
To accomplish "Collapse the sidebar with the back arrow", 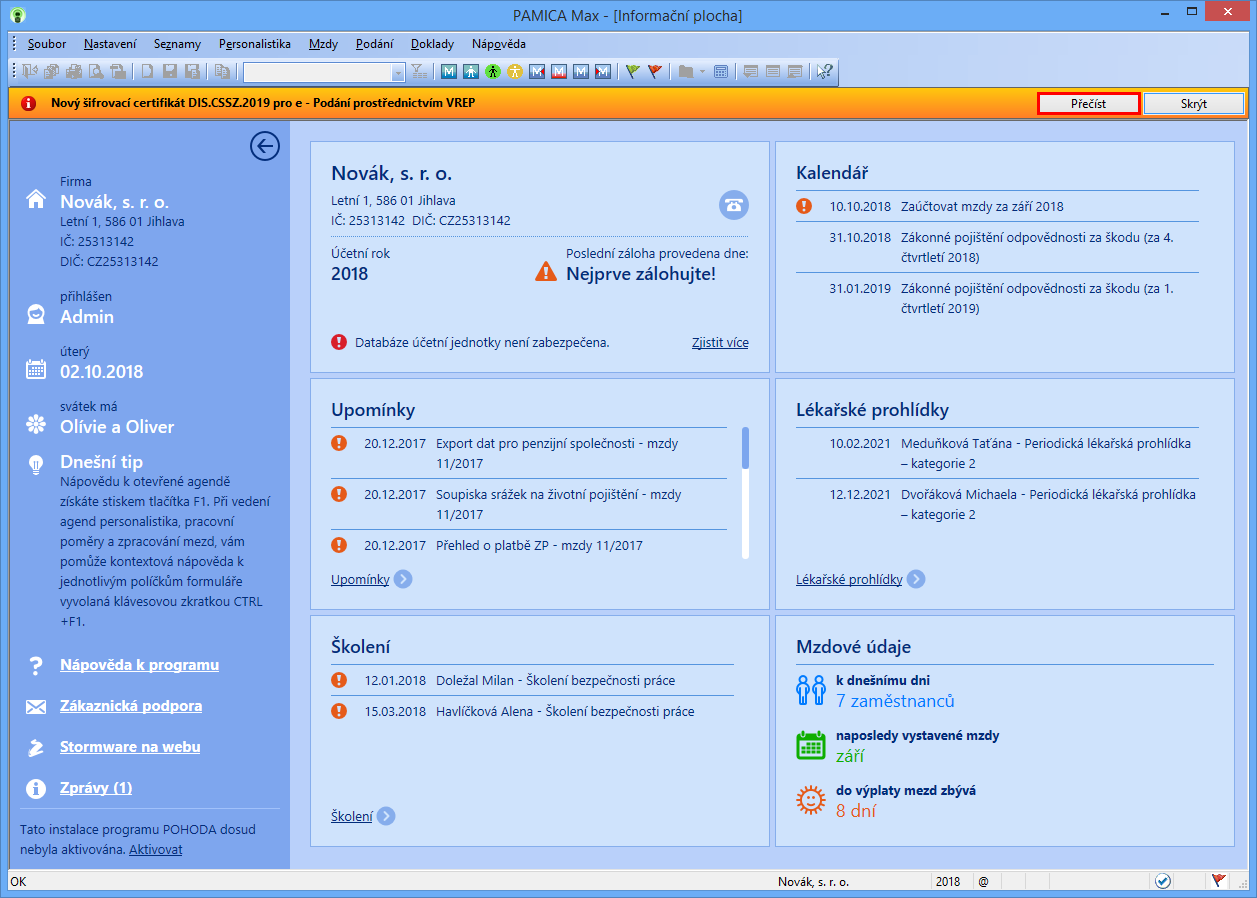I will coord(265,147).
